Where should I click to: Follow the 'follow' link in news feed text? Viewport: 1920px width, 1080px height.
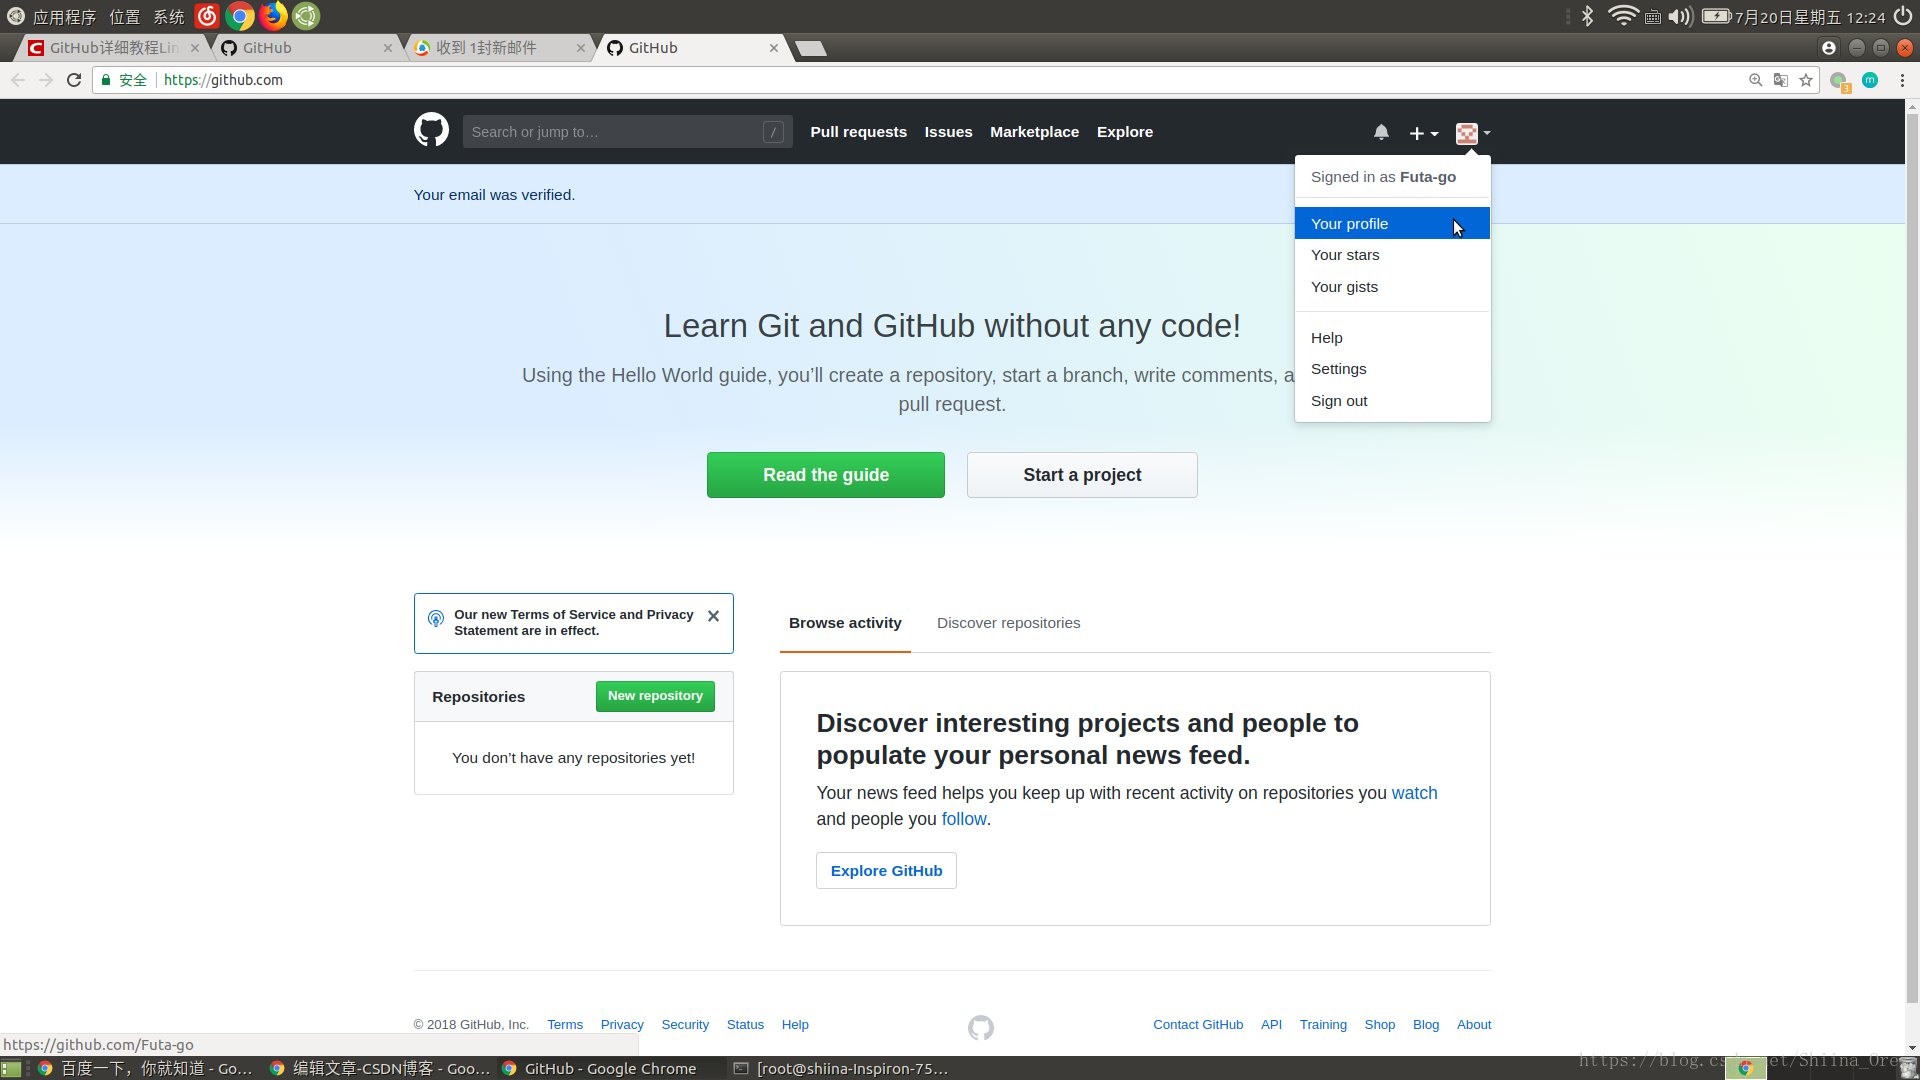pos(964,819)
